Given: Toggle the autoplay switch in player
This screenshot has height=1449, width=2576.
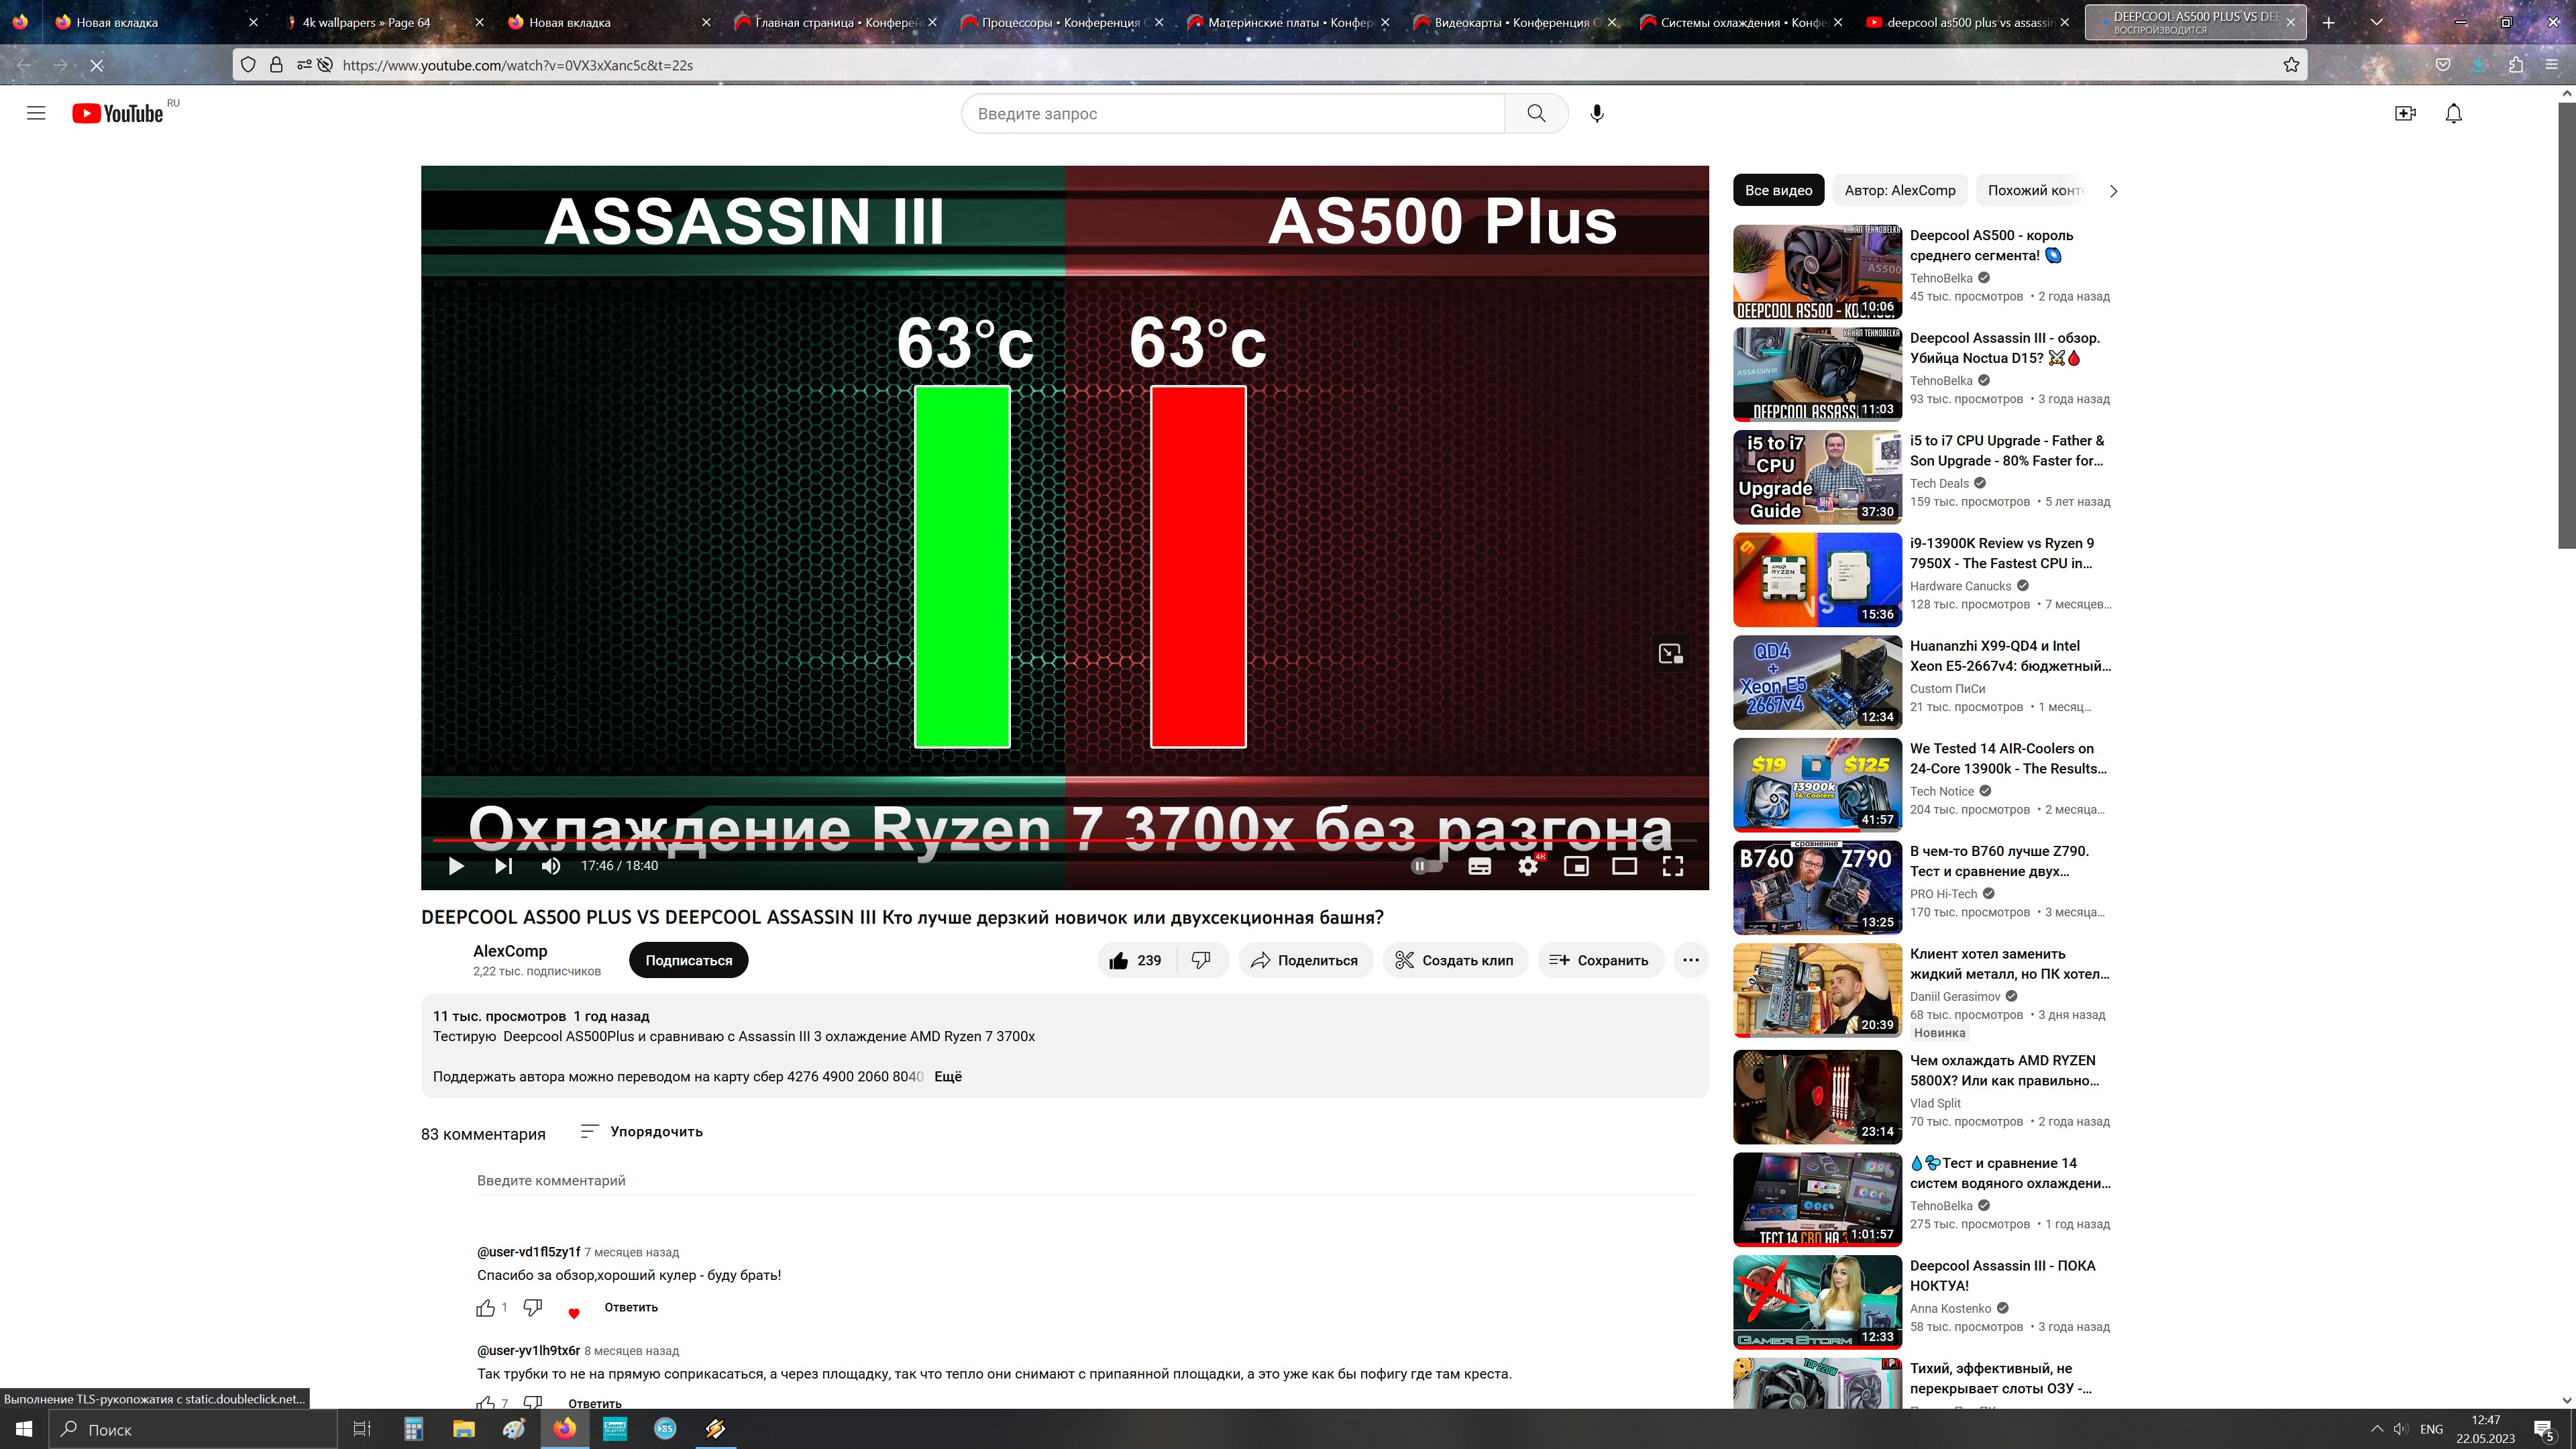Looking at the screenshot, I should [x=1426, y=866].
